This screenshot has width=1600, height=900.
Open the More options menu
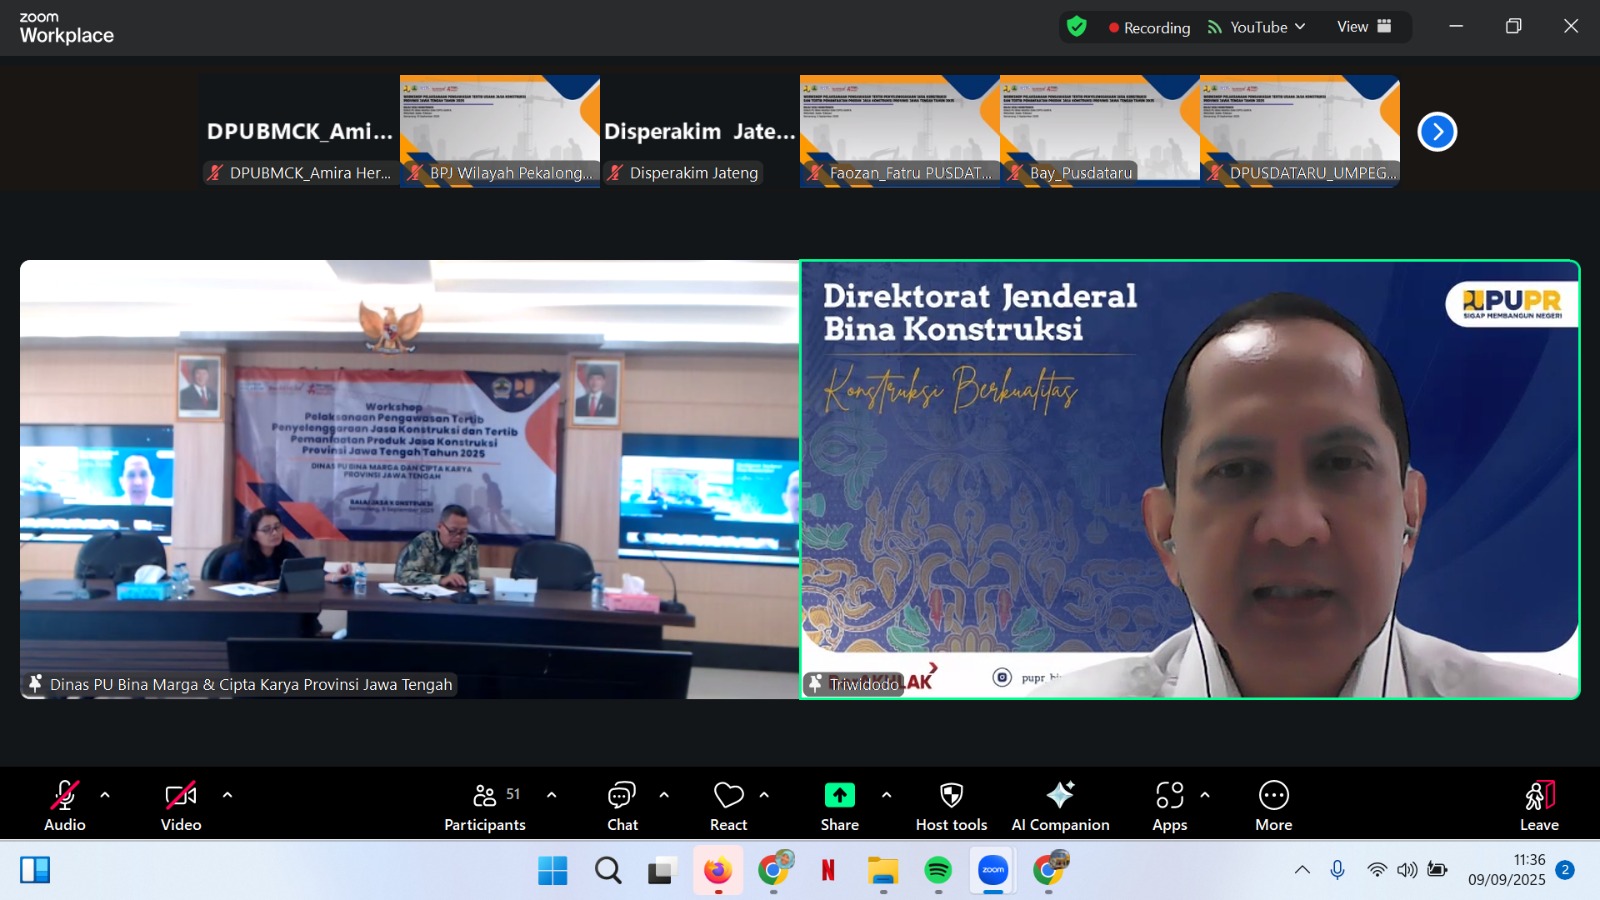point(1273,806)
